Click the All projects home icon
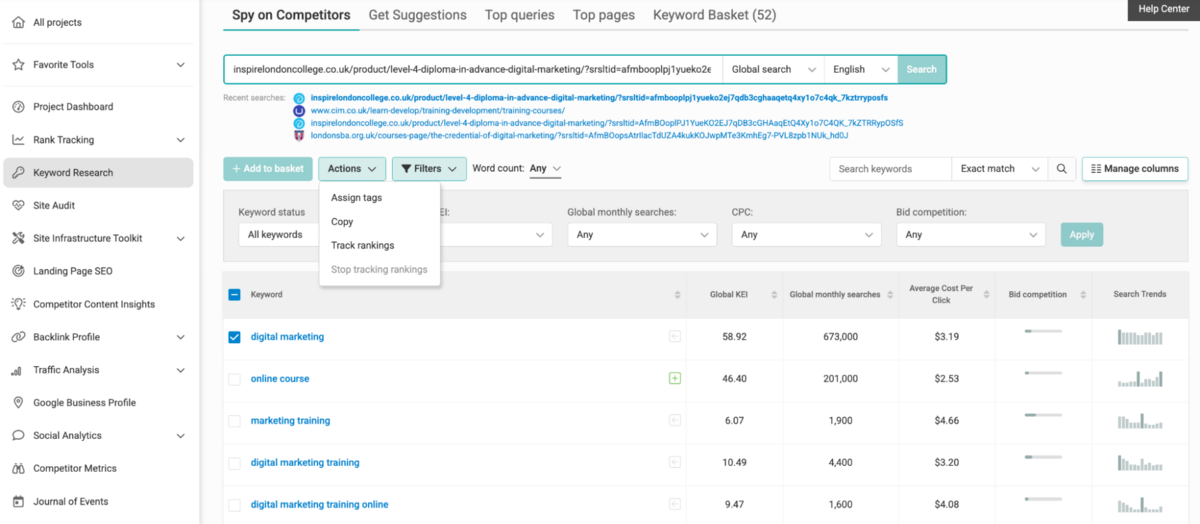 (x=18, y=22)
